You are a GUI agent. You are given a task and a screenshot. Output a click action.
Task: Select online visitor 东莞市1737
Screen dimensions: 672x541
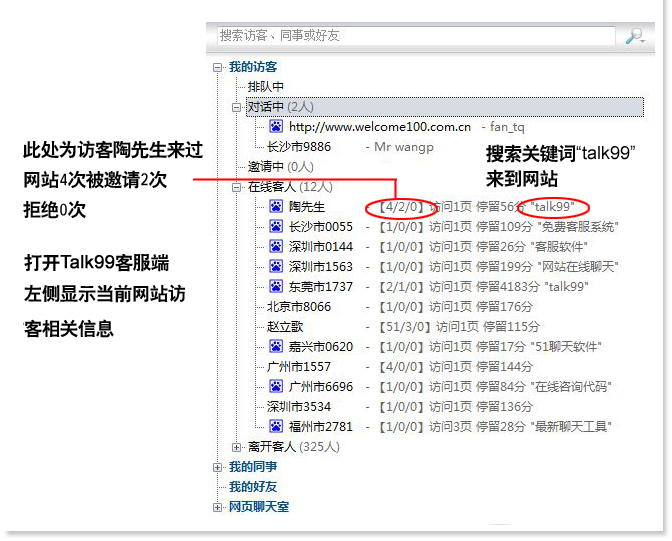[321, 287]
